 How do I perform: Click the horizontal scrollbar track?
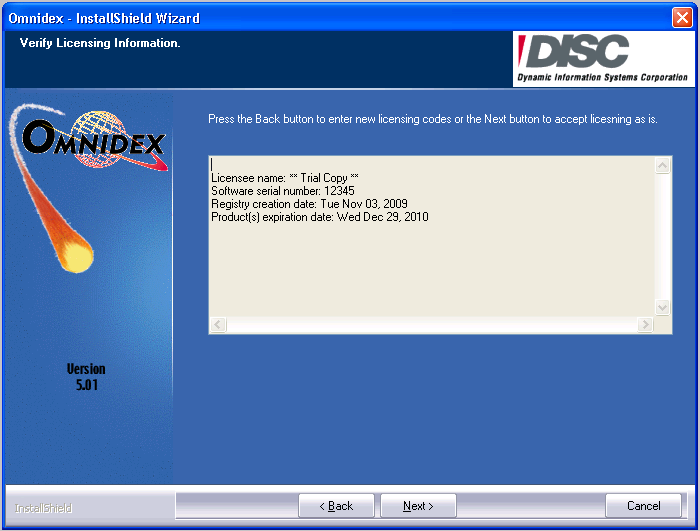coord(432,325)
